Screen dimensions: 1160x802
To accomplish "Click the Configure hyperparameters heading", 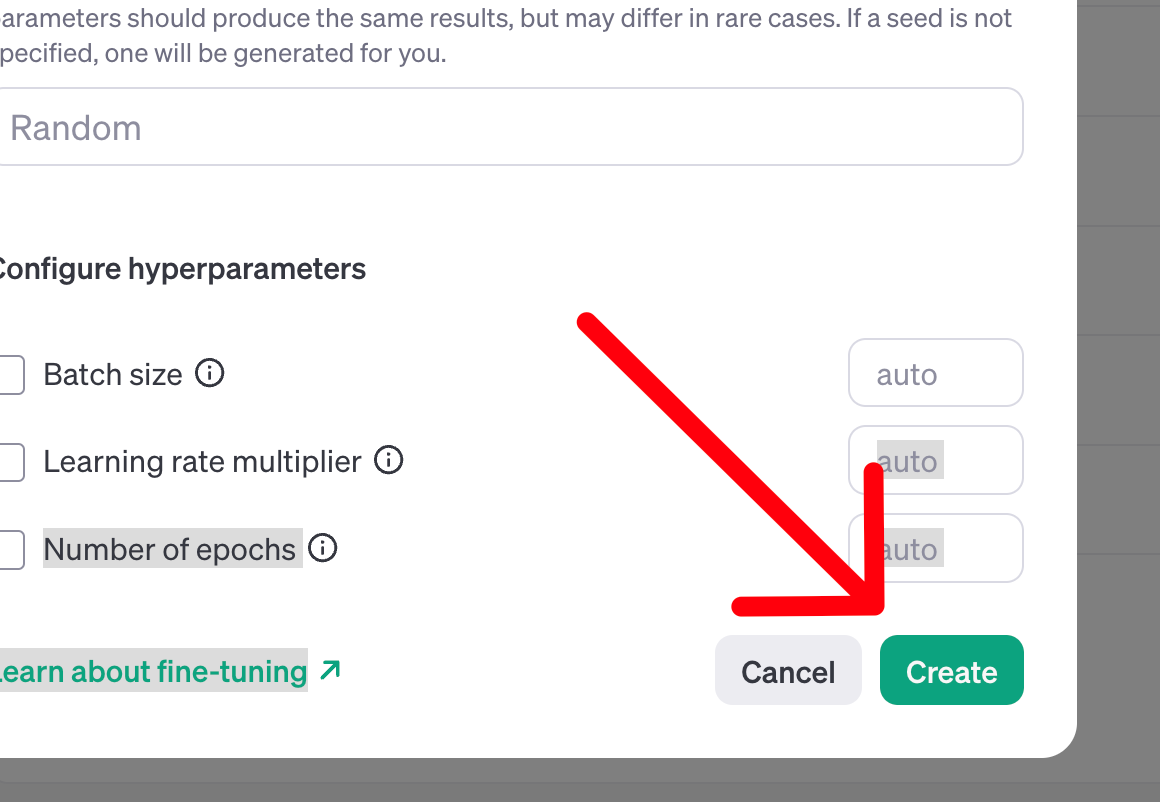I will coord(180,269).
